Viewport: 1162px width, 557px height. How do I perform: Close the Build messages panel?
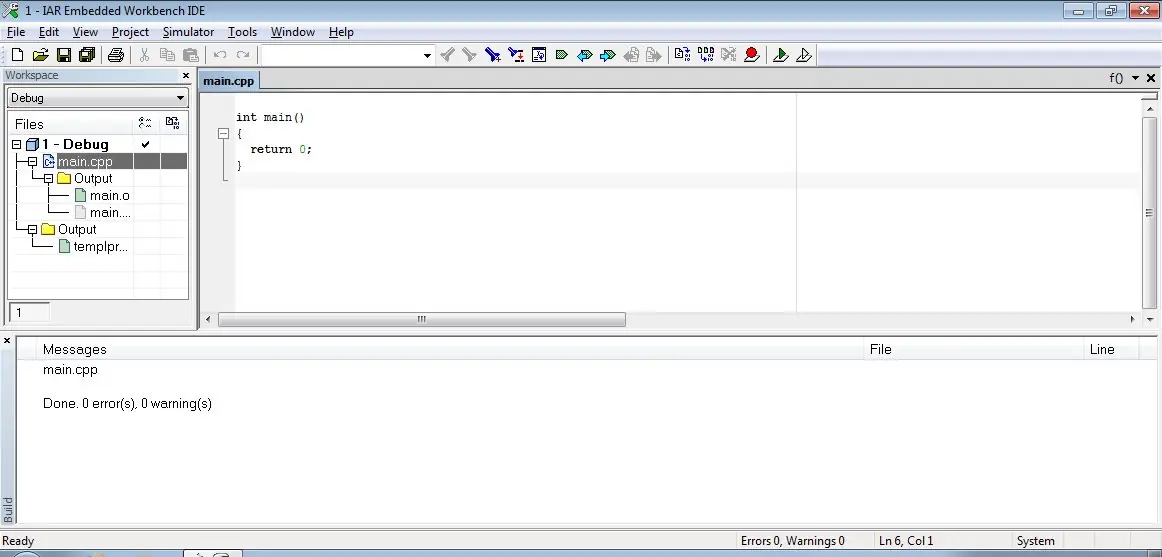coord(7,341)
